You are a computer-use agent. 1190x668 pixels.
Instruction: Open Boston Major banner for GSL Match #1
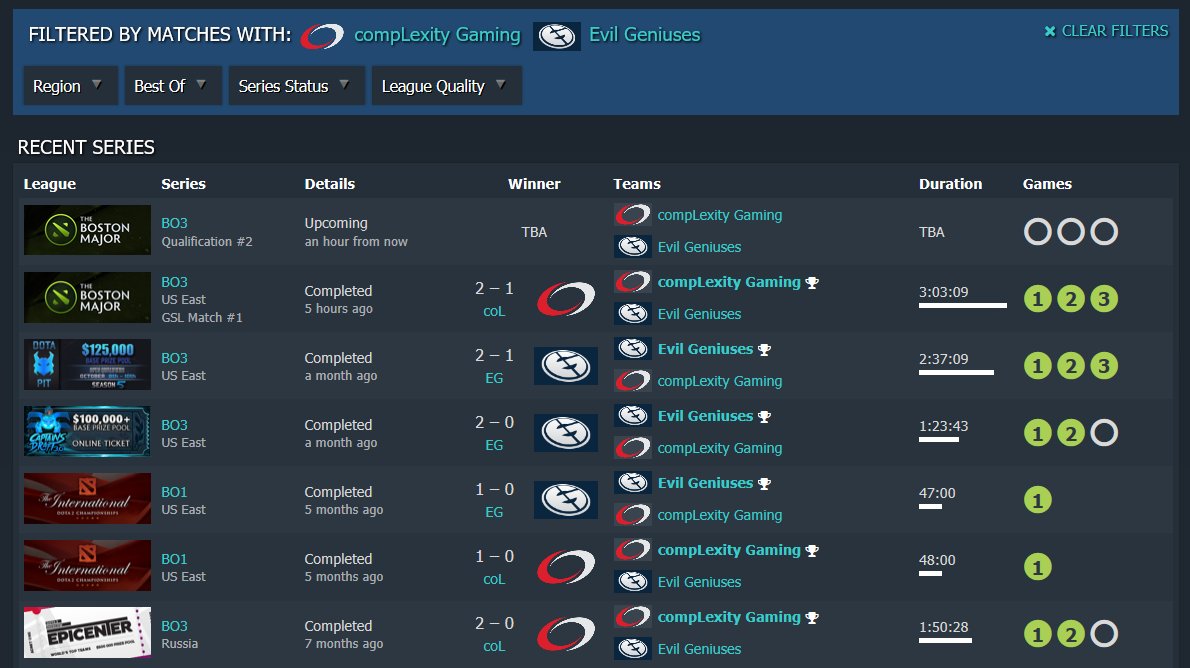point(87,298)
